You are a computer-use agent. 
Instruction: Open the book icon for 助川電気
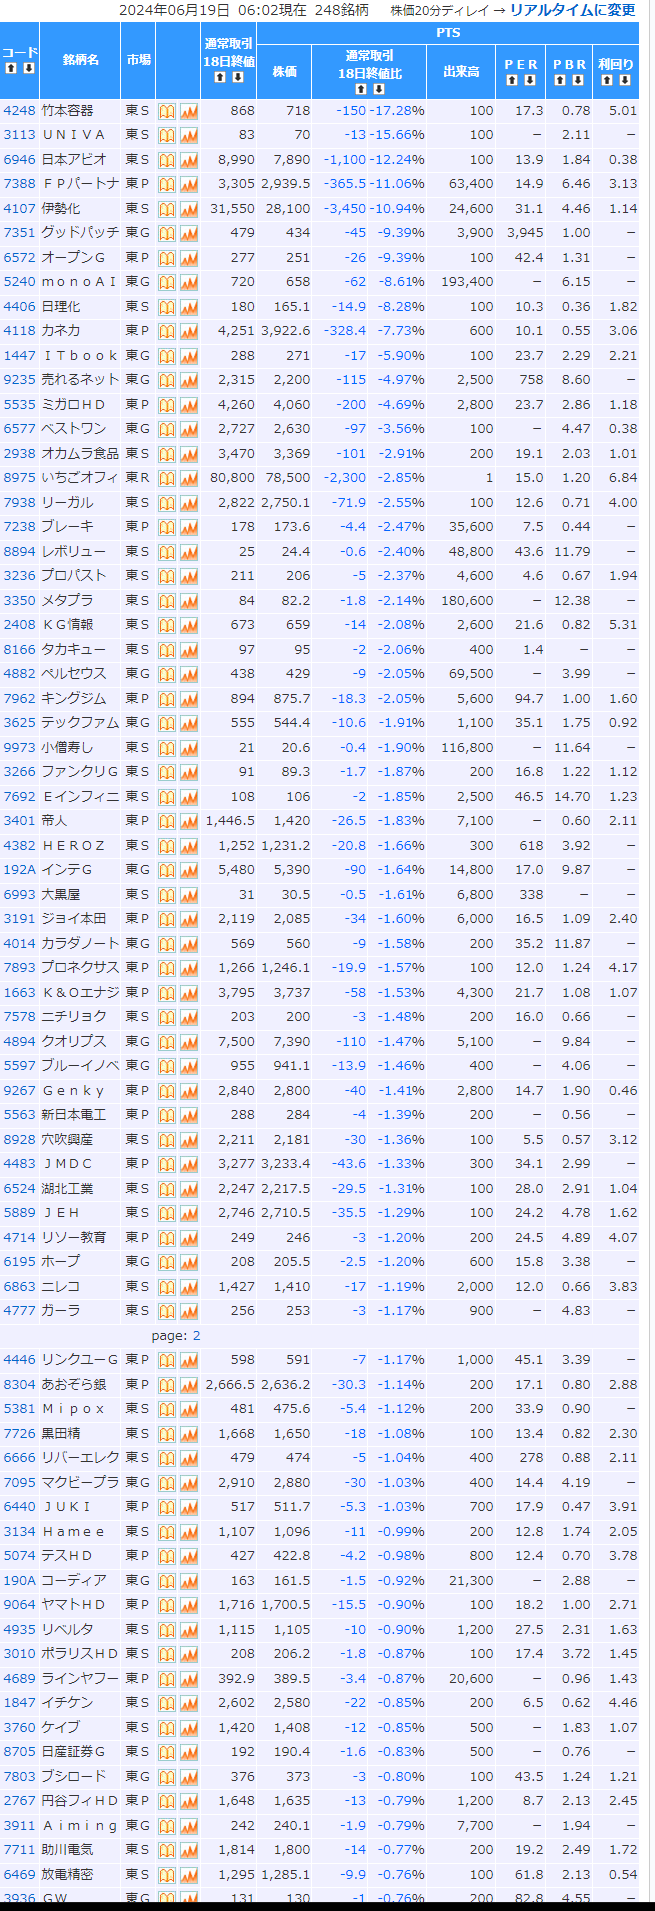(167, 1850)
